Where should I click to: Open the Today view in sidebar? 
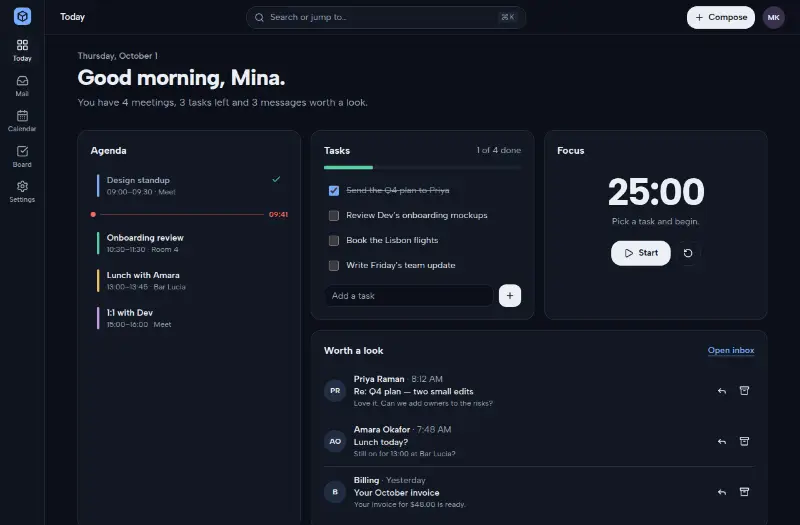coord(22,51)
